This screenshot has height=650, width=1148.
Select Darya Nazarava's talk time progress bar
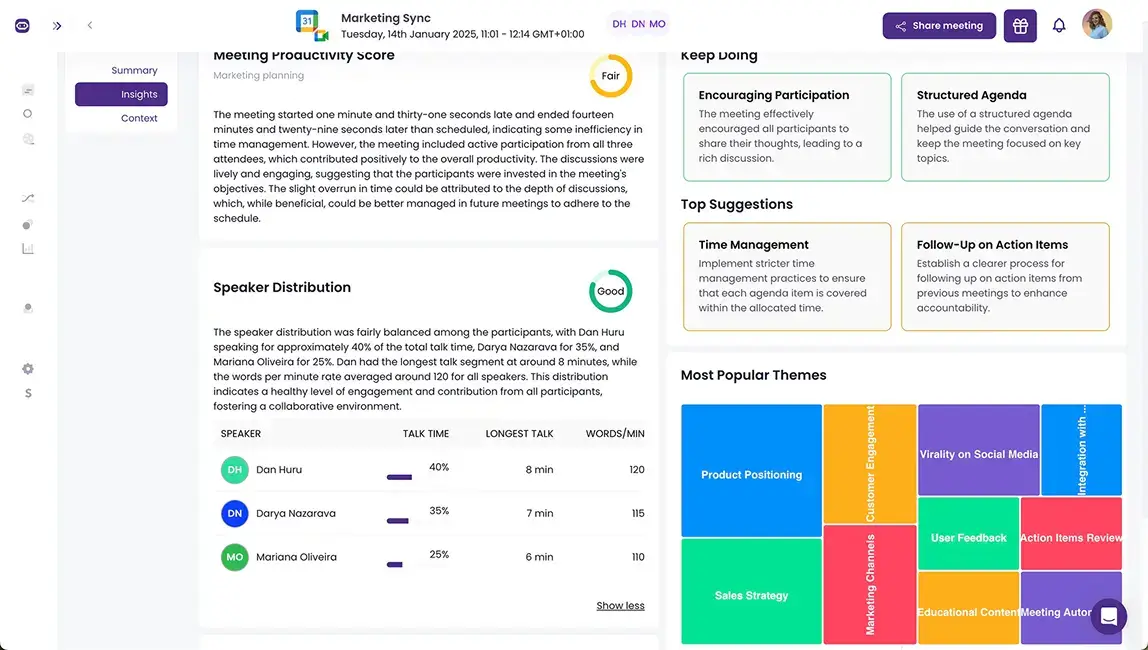tap(397, 520)
